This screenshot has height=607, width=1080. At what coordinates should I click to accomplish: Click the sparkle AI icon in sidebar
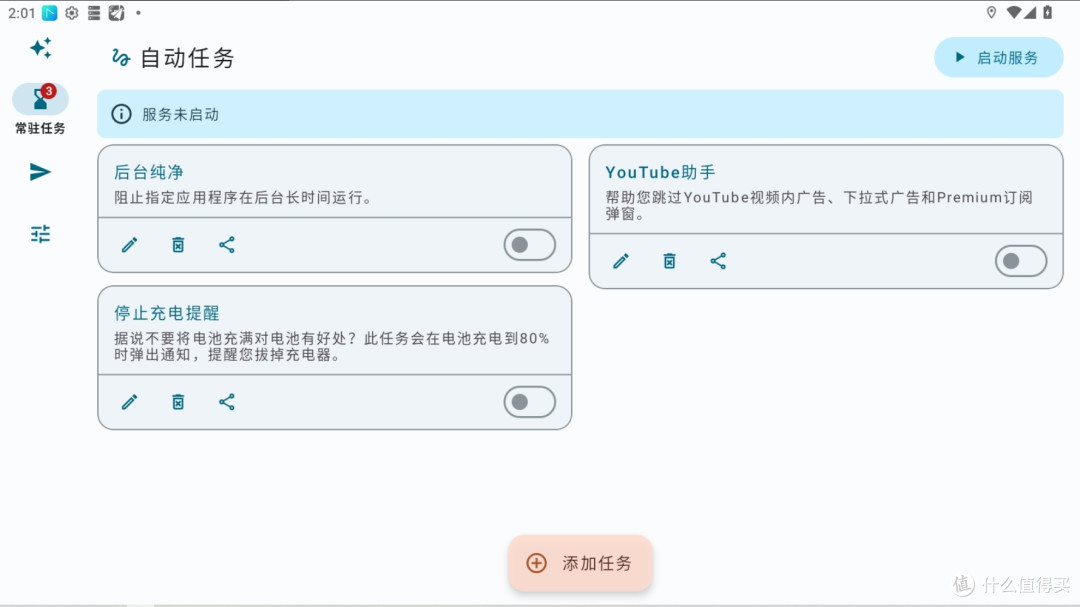click(x=40, y=48)
